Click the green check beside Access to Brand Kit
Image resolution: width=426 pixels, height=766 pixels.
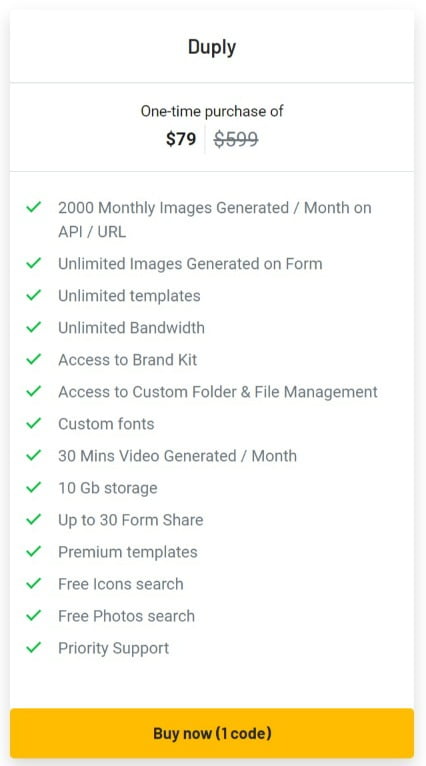pos(33,360)
